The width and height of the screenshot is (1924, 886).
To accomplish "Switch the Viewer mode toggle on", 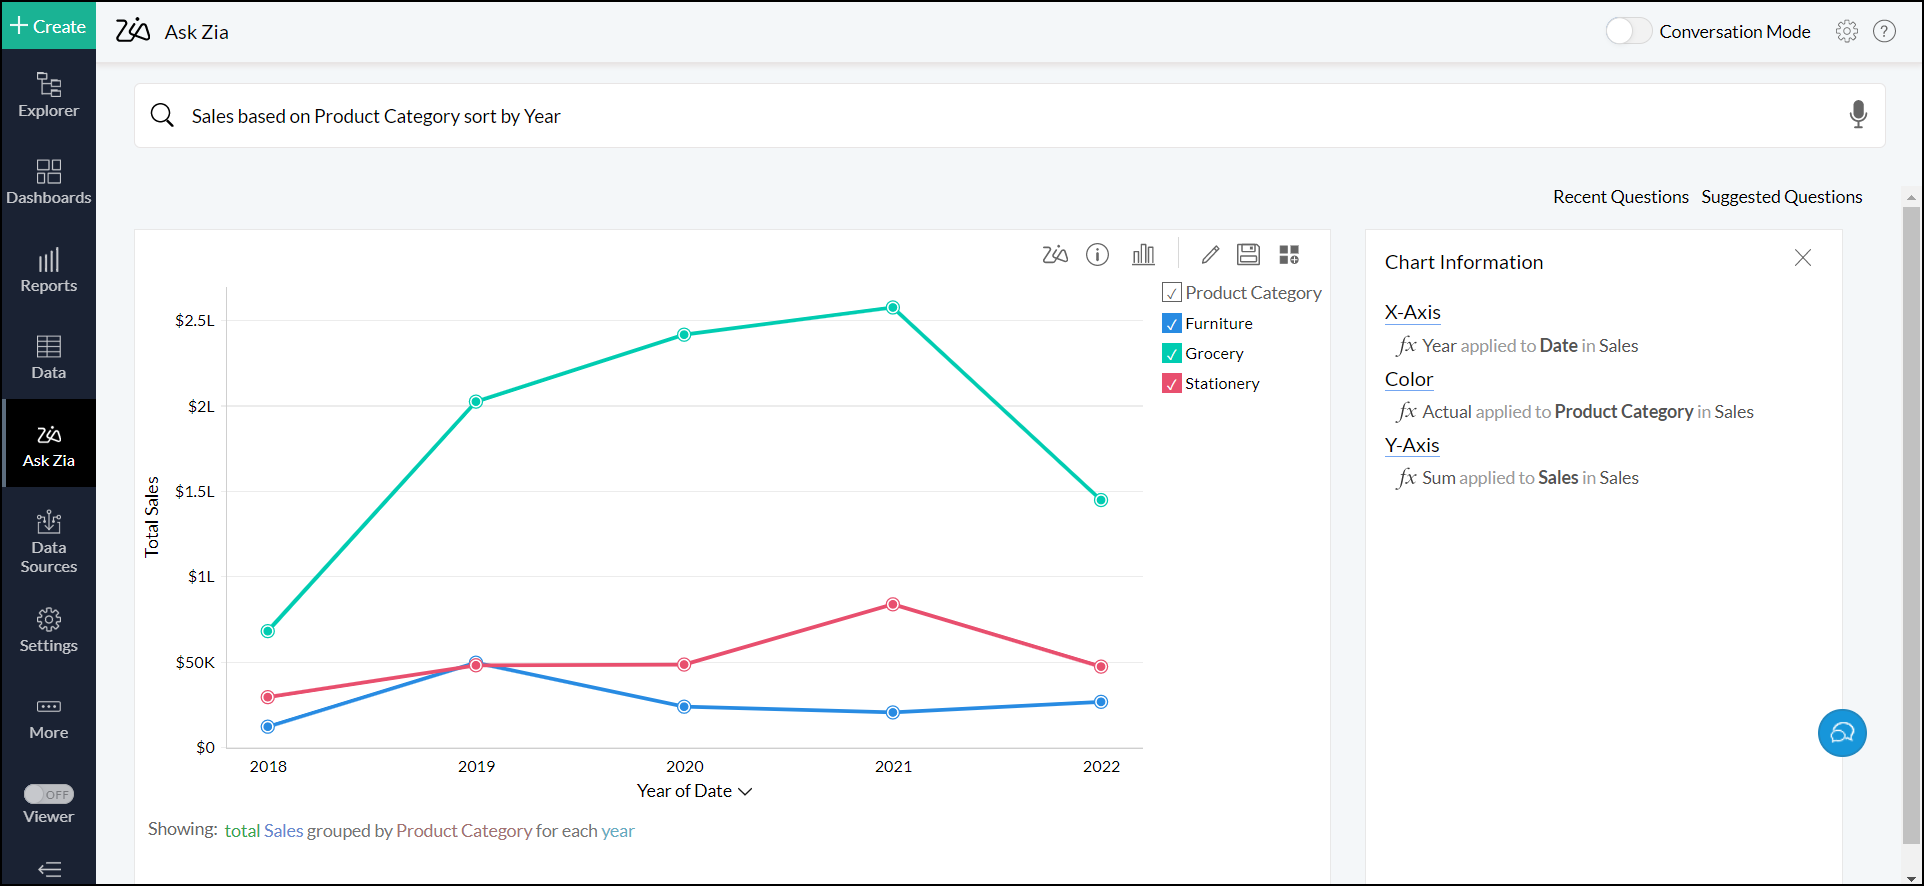I will tap(49, 794).
